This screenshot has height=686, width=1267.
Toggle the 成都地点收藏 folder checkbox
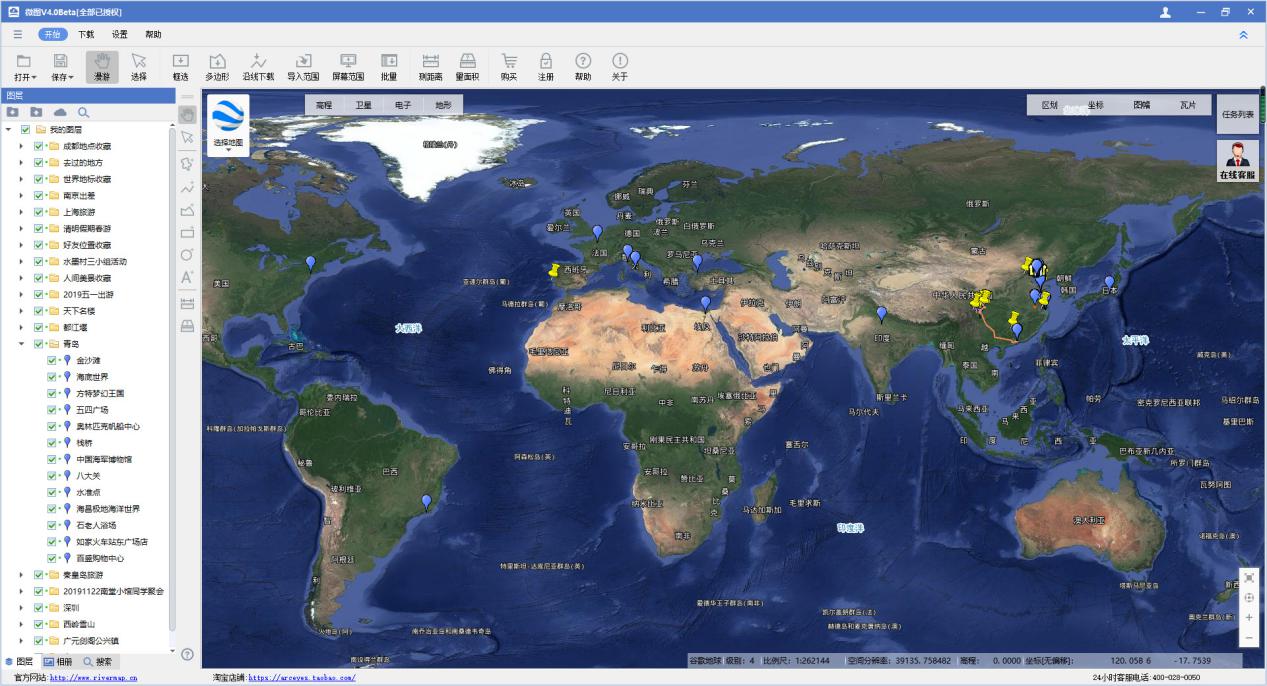point(39,146)
